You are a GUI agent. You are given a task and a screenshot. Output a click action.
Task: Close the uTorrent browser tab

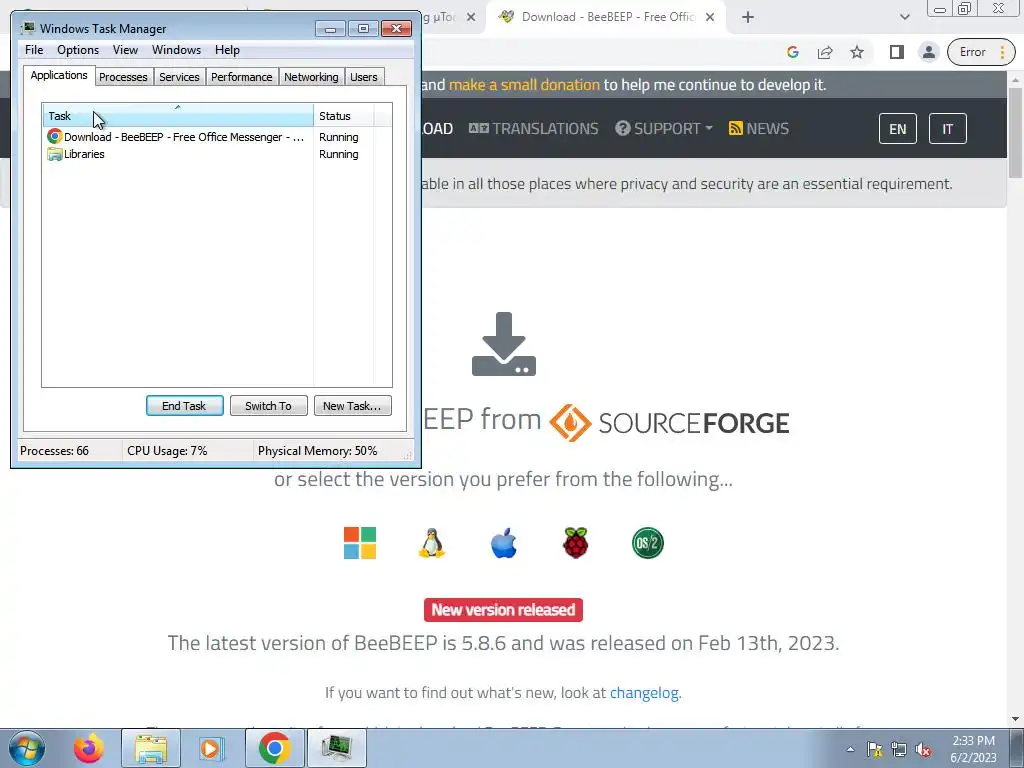pyautogui.click(x=471, y=18)
